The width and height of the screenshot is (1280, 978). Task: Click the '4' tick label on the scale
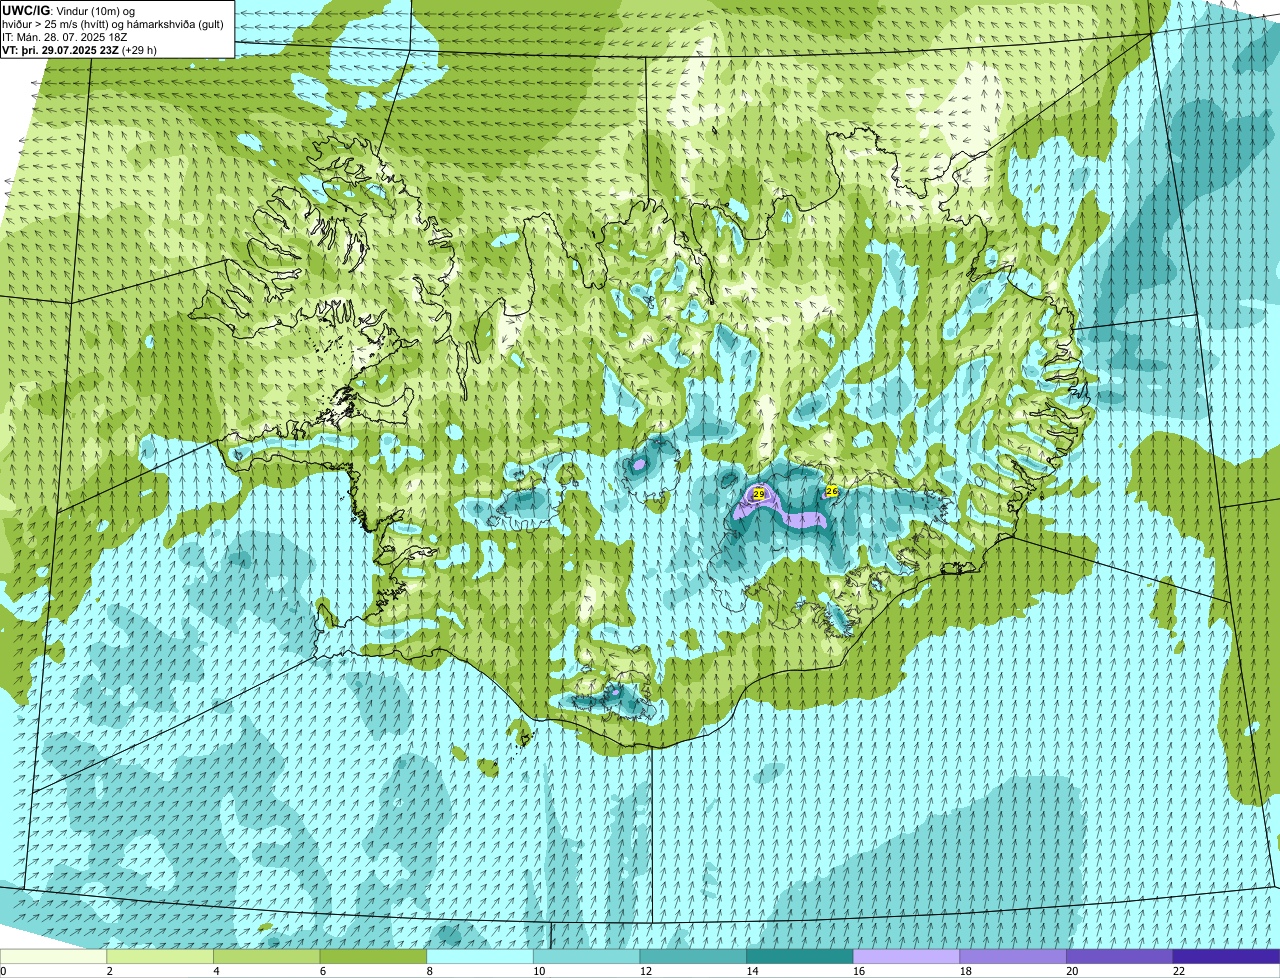click(217, 971)
